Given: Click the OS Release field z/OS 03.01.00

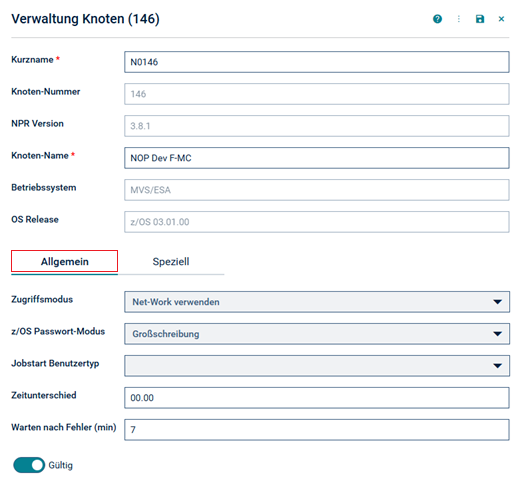Looking at the screenshot, I should [x=317, y=222].
